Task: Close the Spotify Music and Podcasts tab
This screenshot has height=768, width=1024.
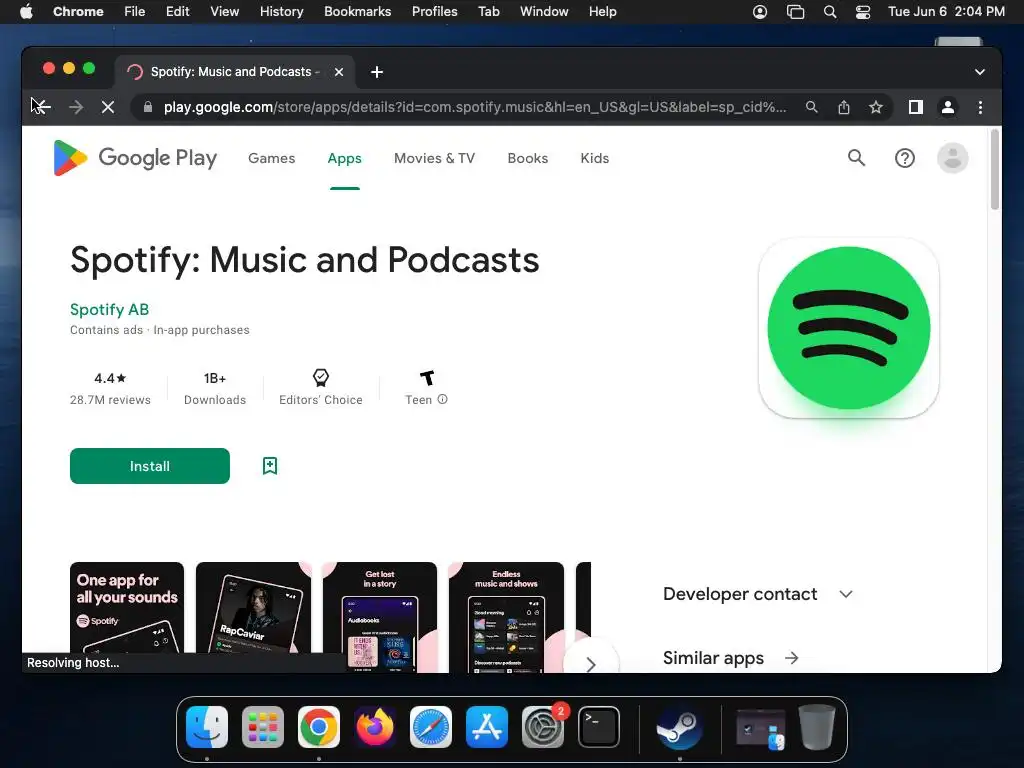Action: tap(339, 72)
